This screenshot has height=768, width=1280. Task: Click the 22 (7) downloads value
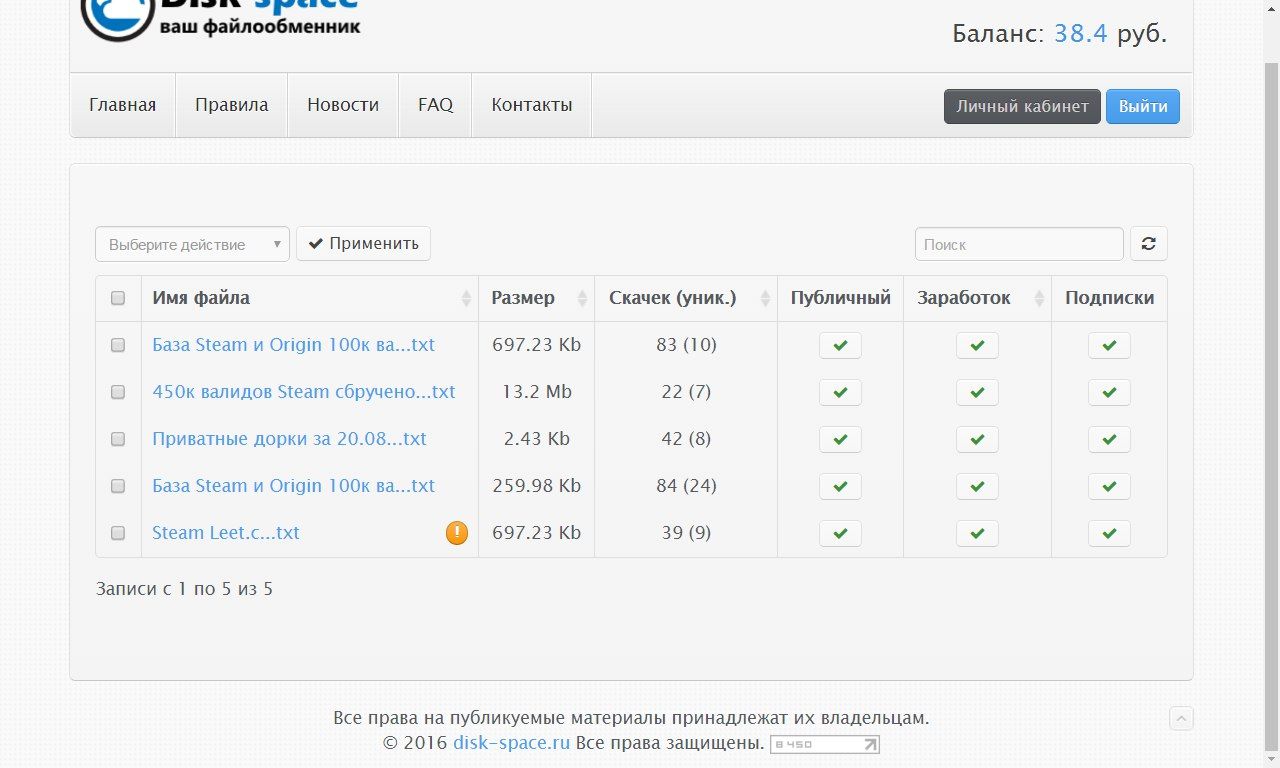pyautogui.click(x=686, y=392)
